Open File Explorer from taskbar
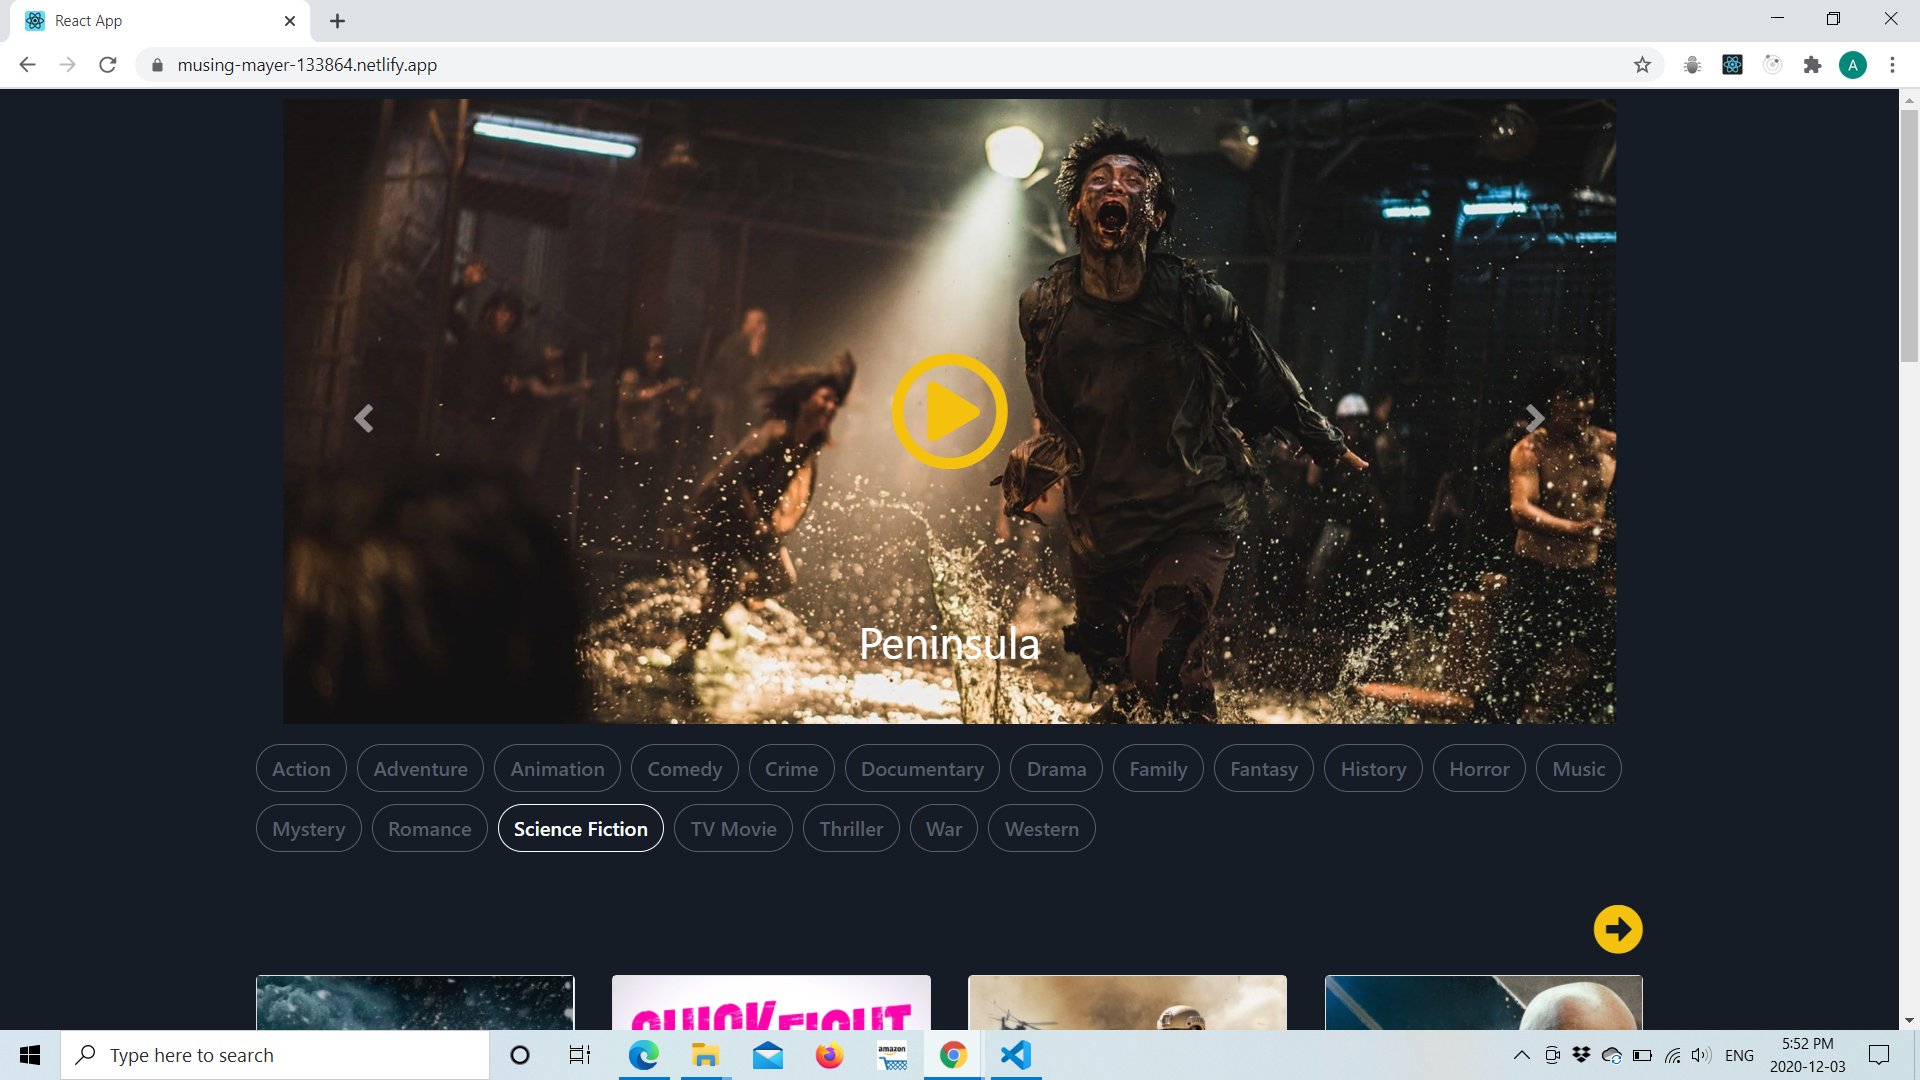Screen dimensions: 1920x1080 (705, 1055)
